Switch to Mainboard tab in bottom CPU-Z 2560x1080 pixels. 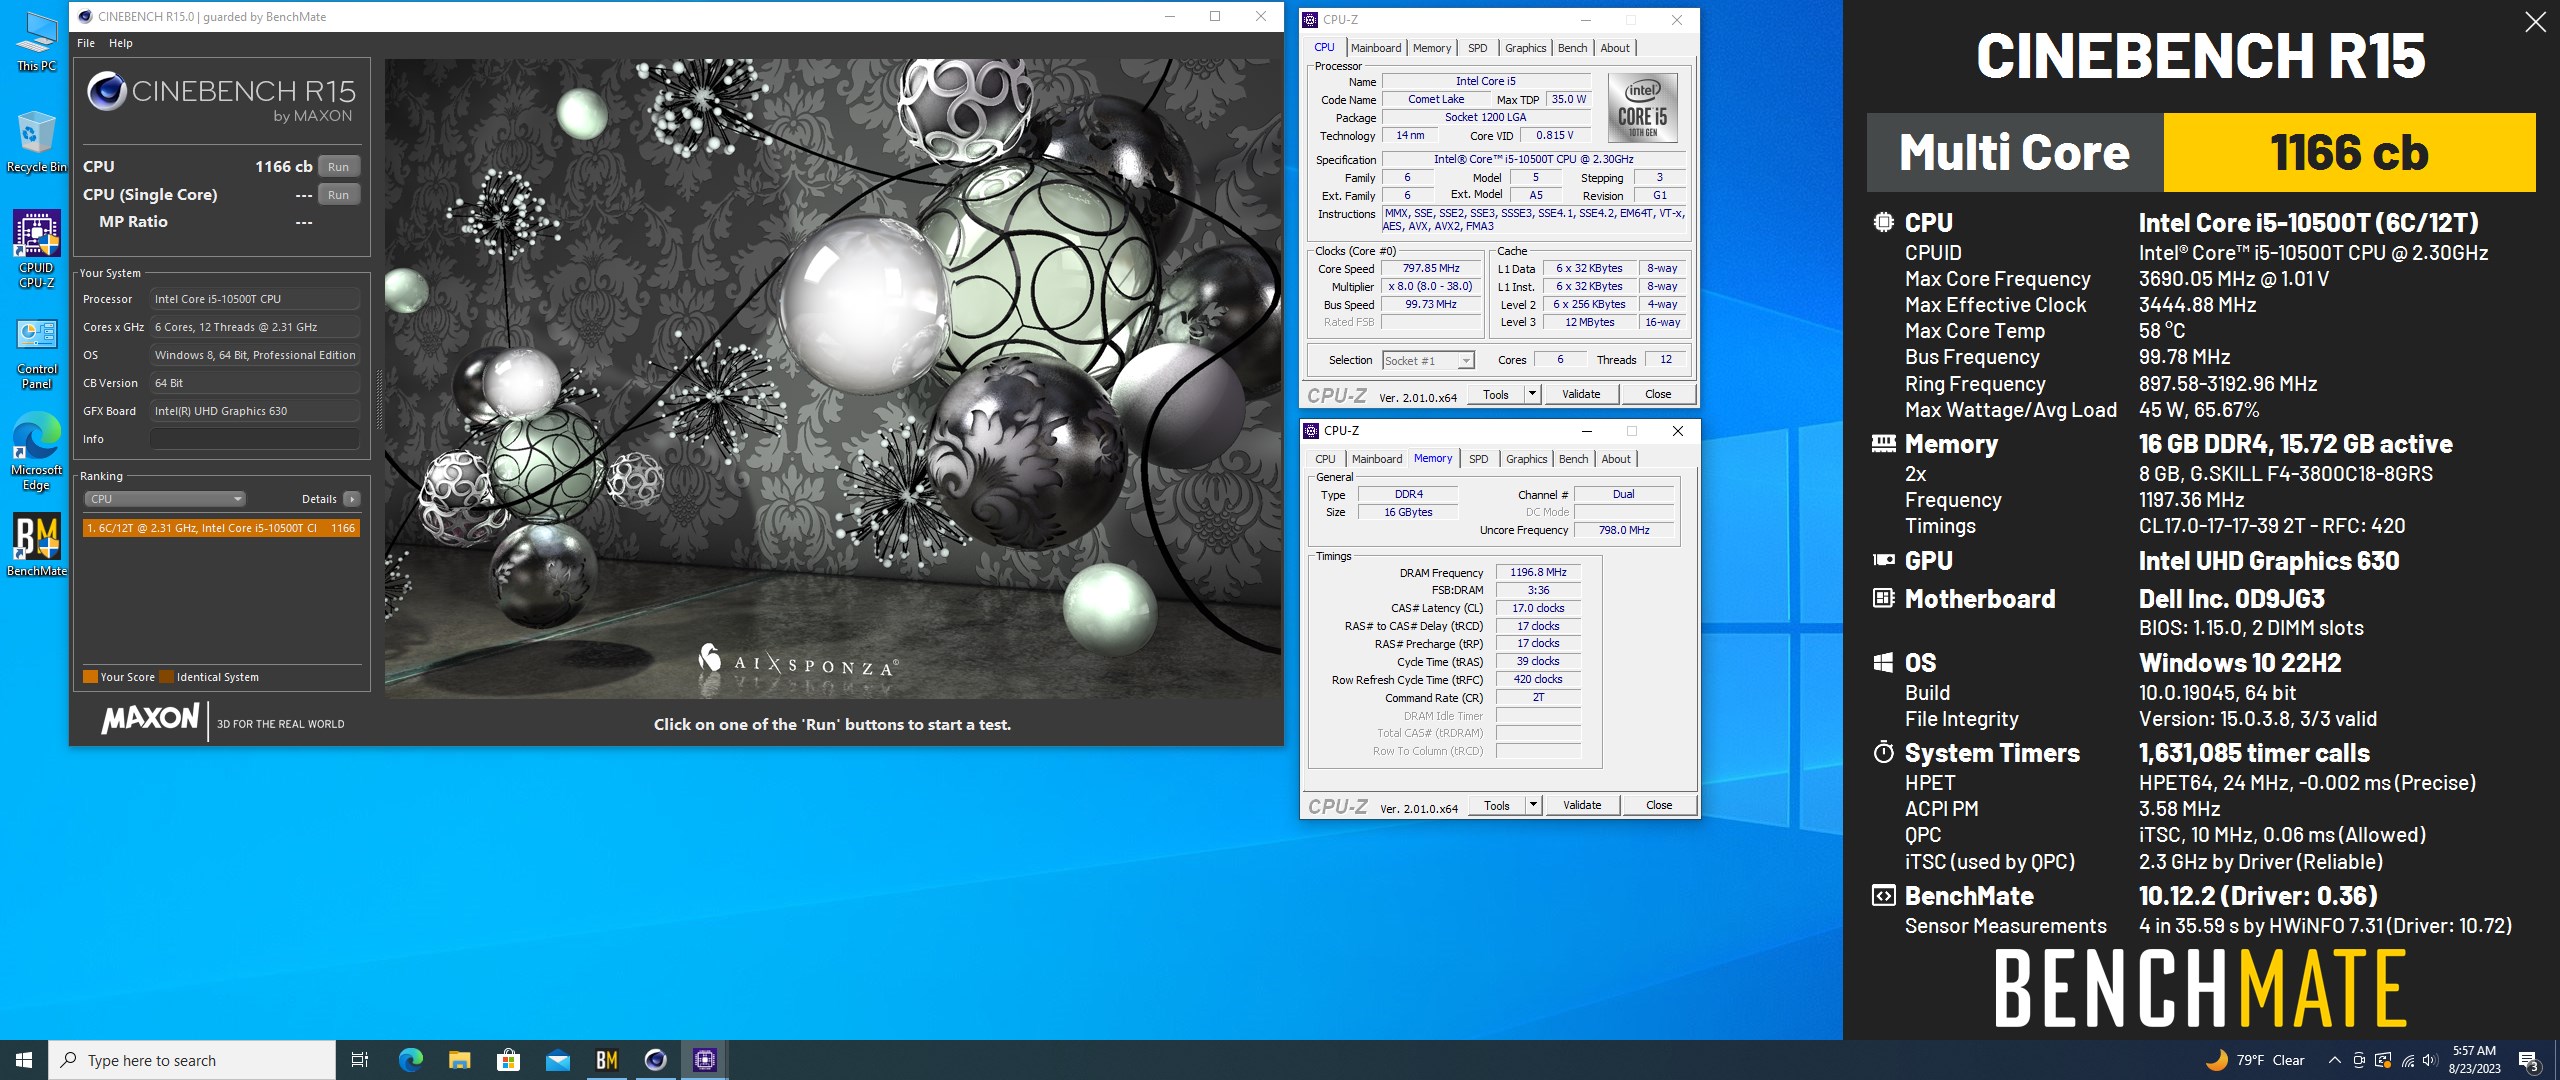click(x=1377, y=459)
